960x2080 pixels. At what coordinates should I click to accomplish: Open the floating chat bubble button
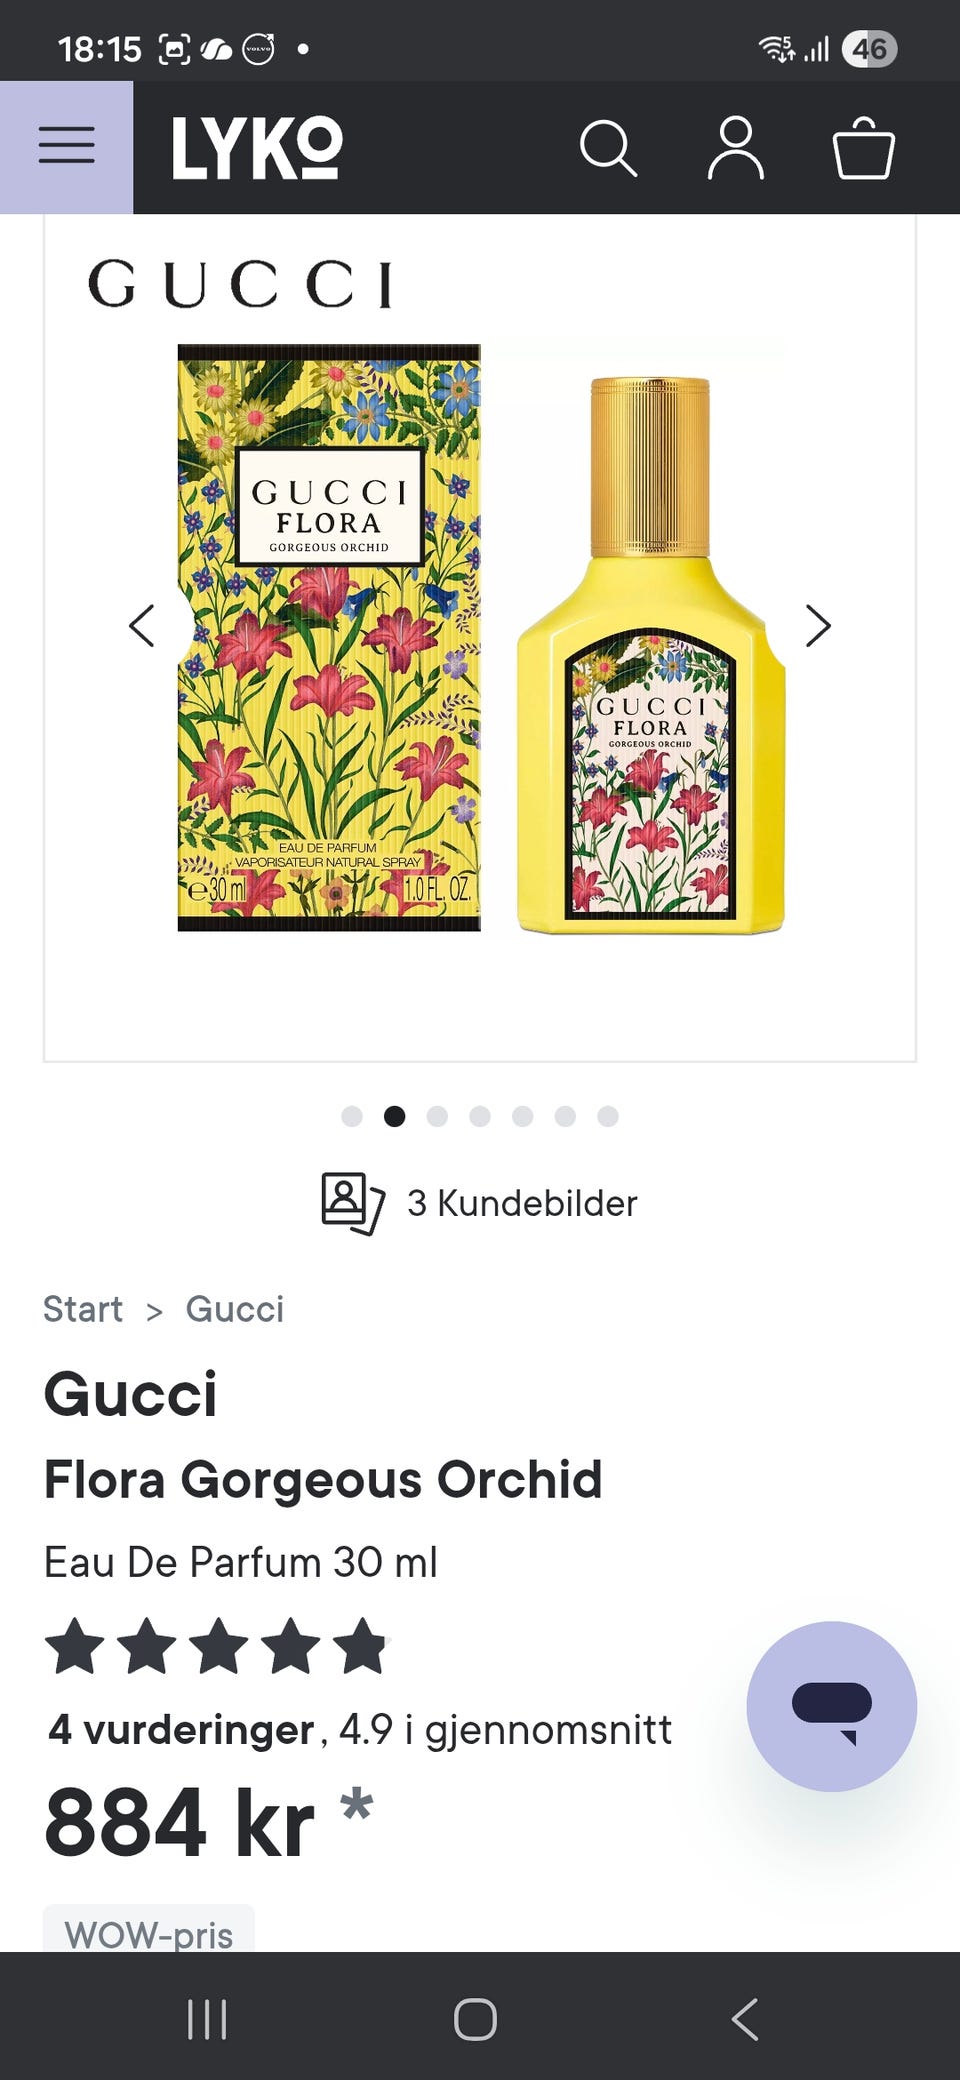click(831, 1706)
